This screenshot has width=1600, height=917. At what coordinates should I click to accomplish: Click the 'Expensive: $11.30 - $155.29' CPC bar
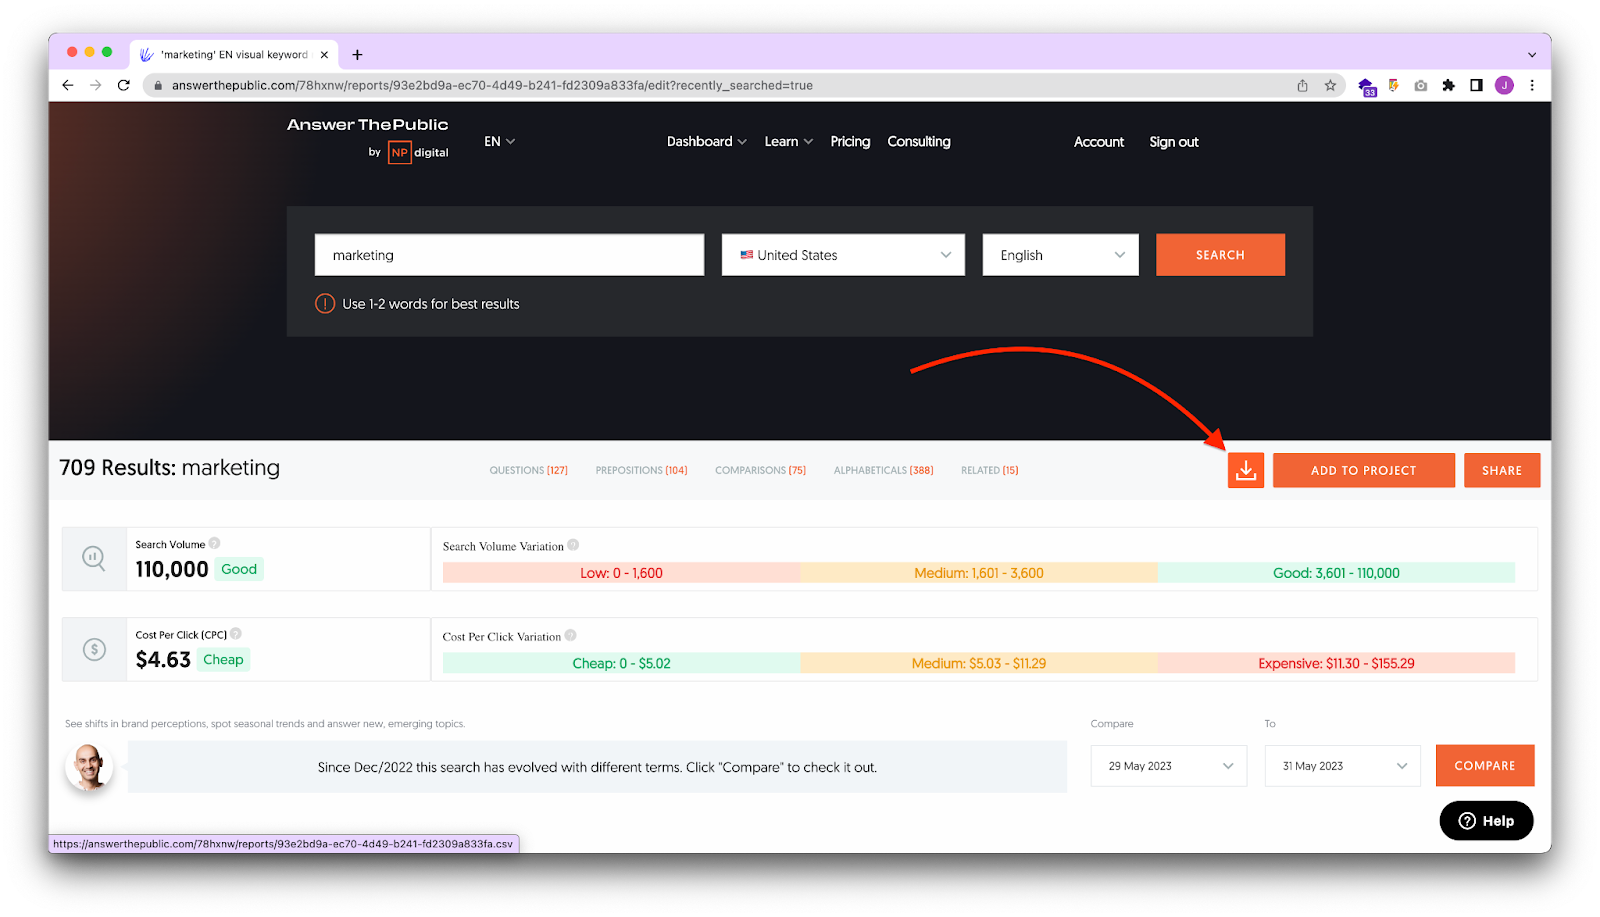(1336, 663)
